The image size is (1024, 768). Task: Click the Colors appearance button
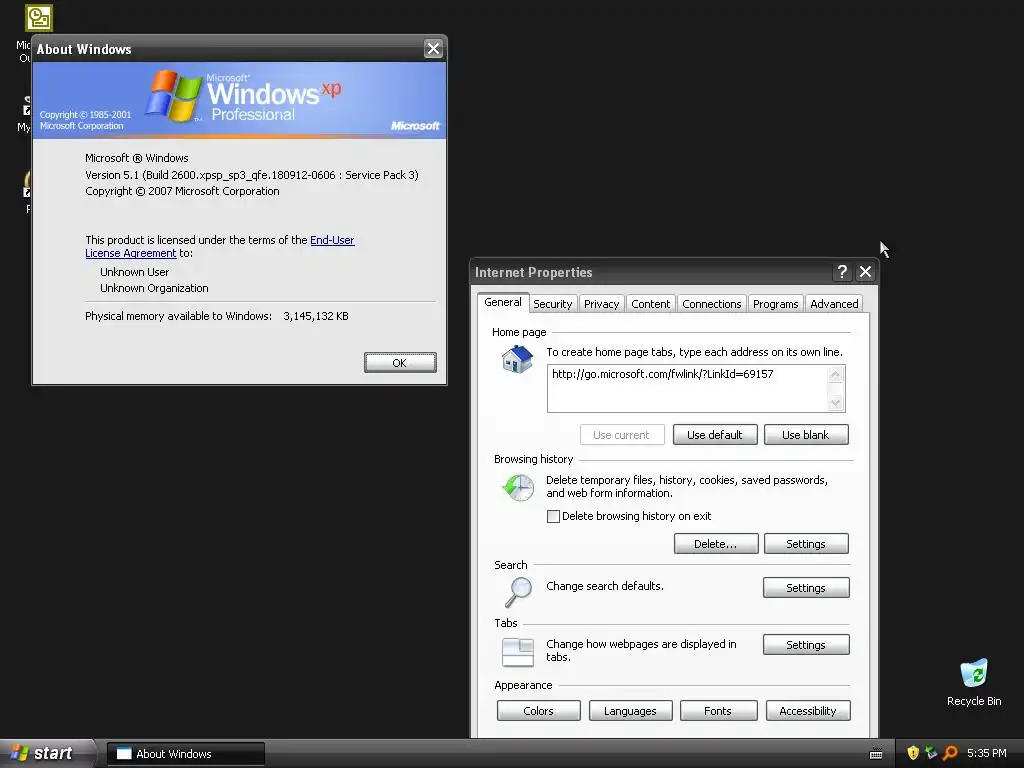point(539,711)
